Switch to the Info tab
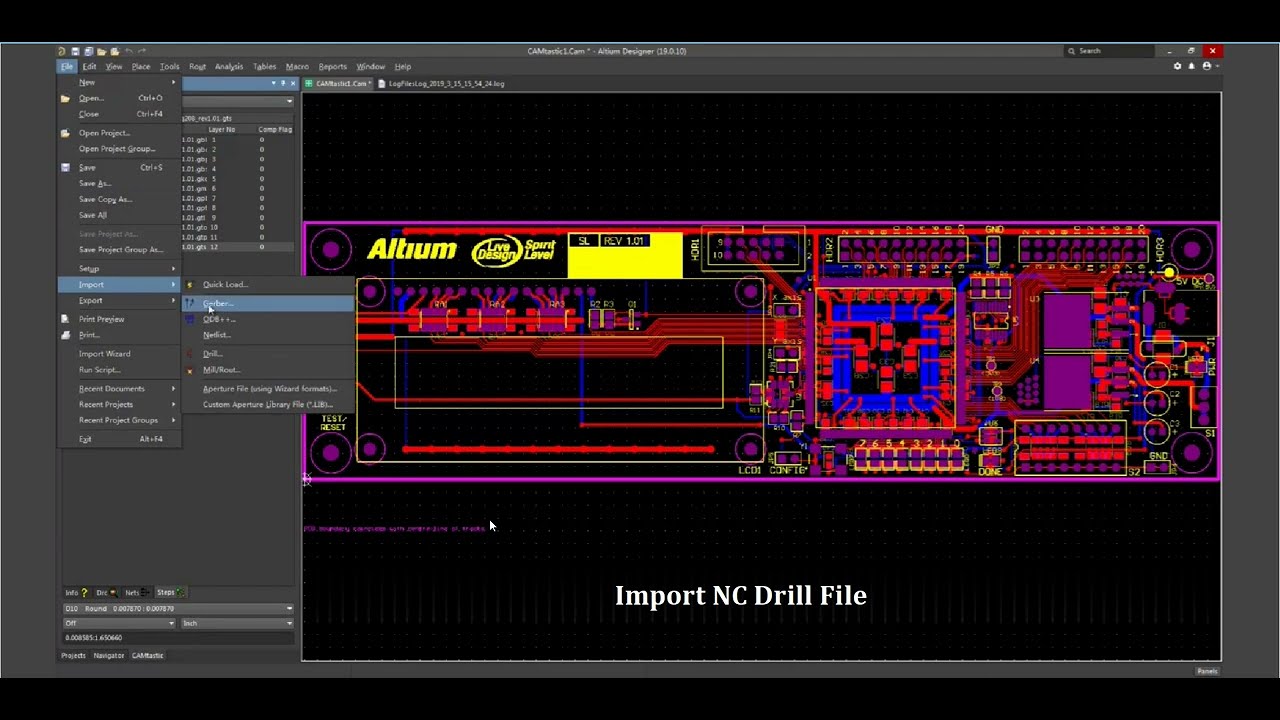The width and height of the screenshot is (1280, 720). click(76, 592)
